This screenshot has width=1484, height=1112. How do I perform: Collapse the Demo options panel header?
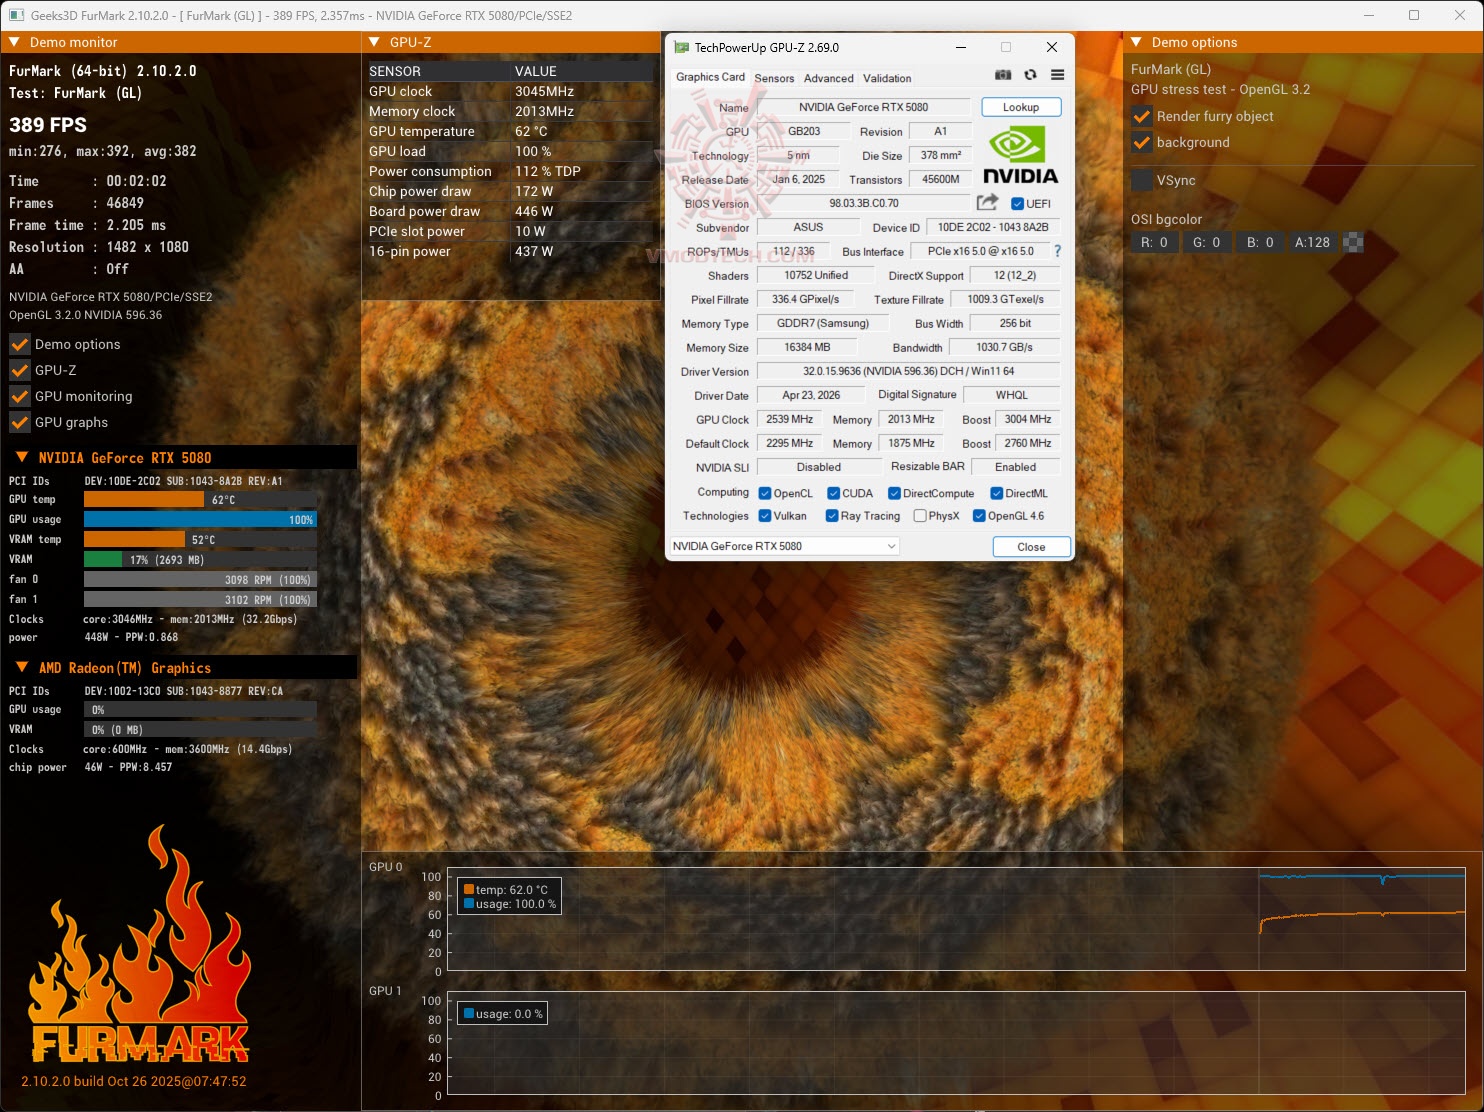coord(1136,42)
